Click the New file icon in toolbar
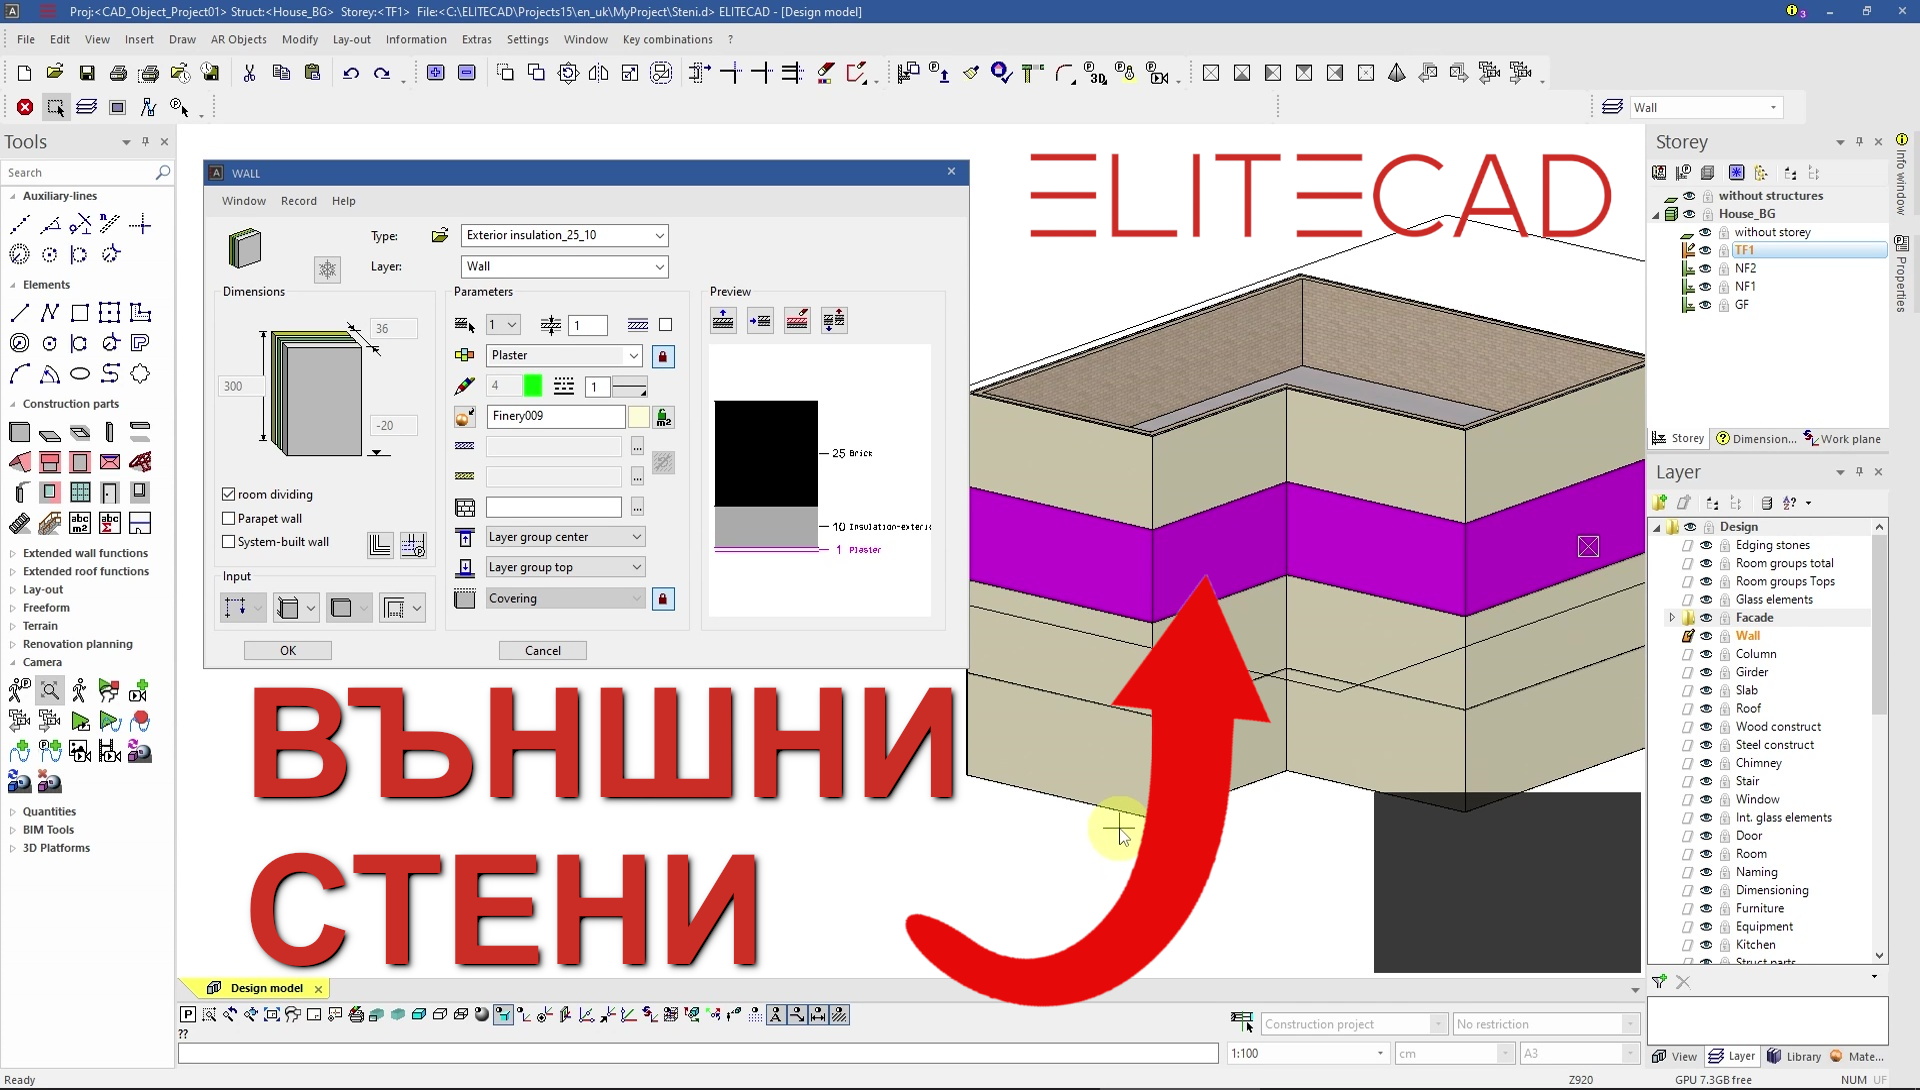Viewport: 1920px width, 1090px height. click(x=24, y=73)
